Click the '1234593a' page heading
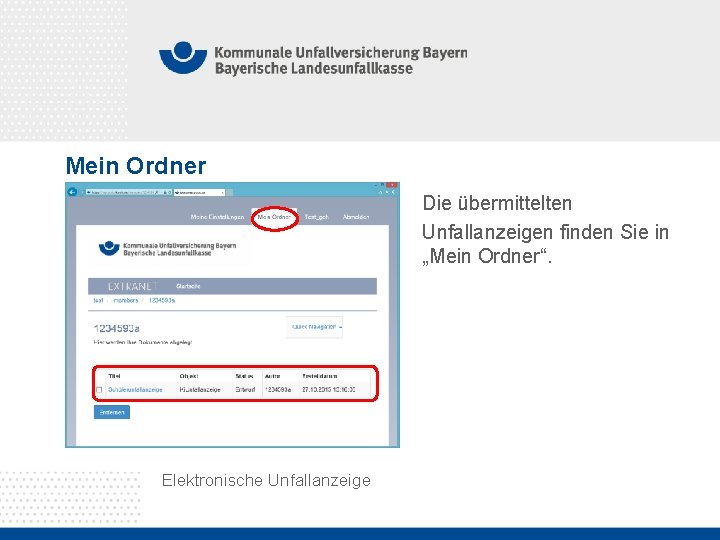Viewport: 720px width, 540px height. 116,328
